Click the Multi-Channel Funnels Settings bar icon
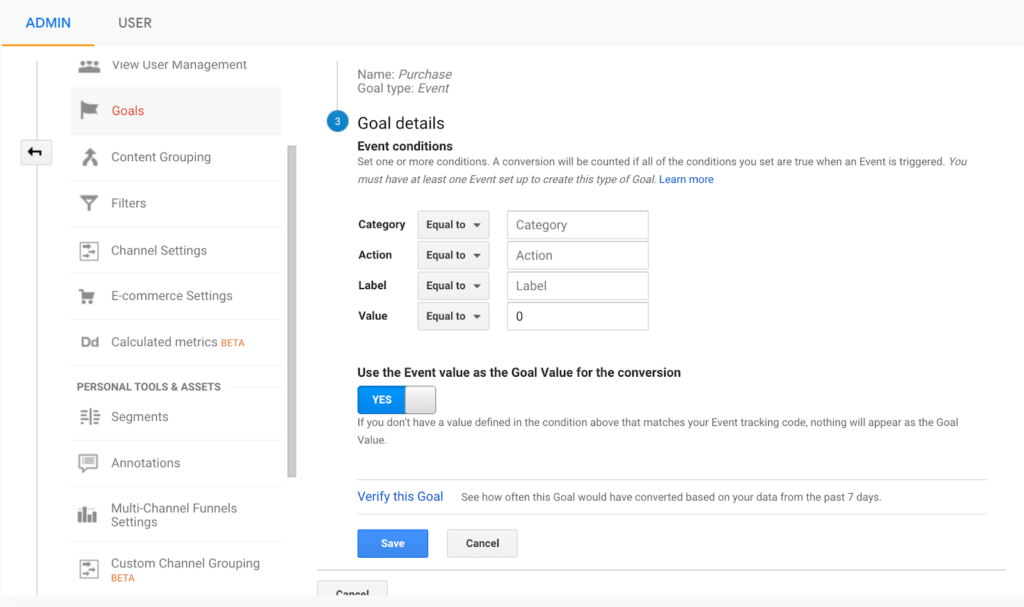 [90, 514]
